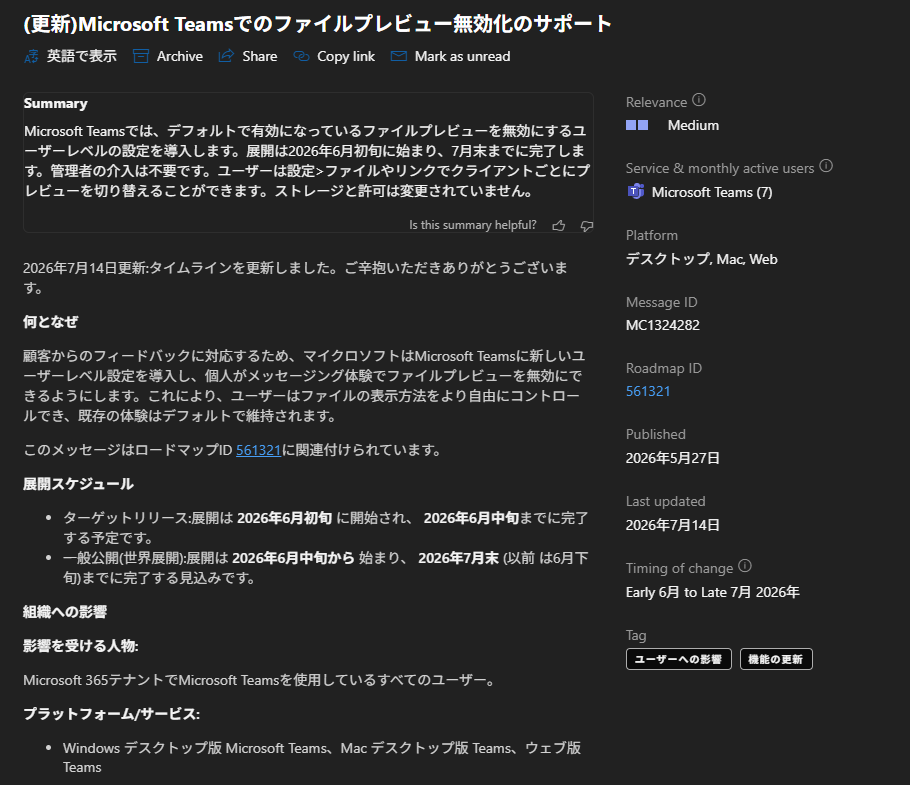Select the ユーザーへの影響 tag
This screenshot has width=910, height=785.
(678, 659)
